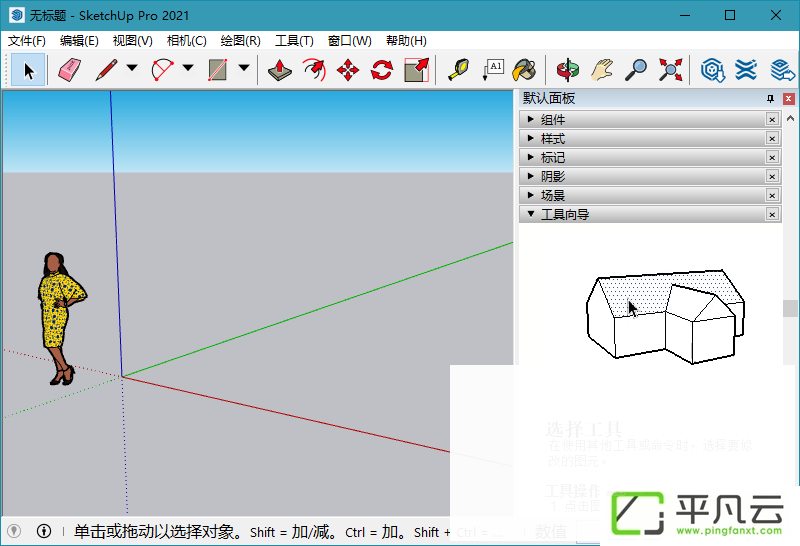
Task: Open the 视图(V) menu
Action: pyautogui.click(x=133, y=41)
